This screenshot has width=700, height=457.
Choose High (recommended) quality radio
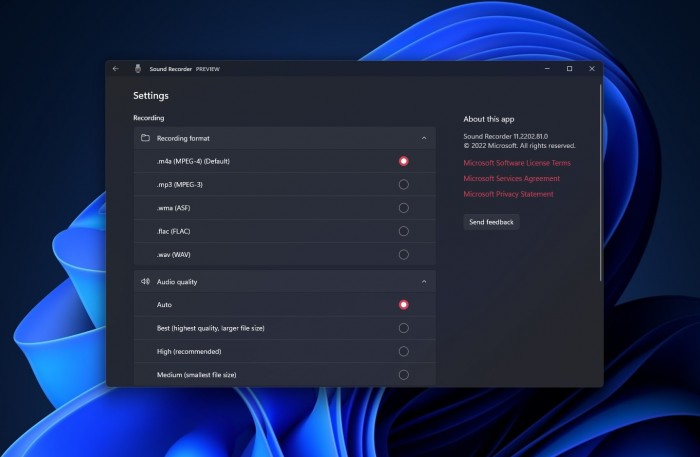pos(404,352)
